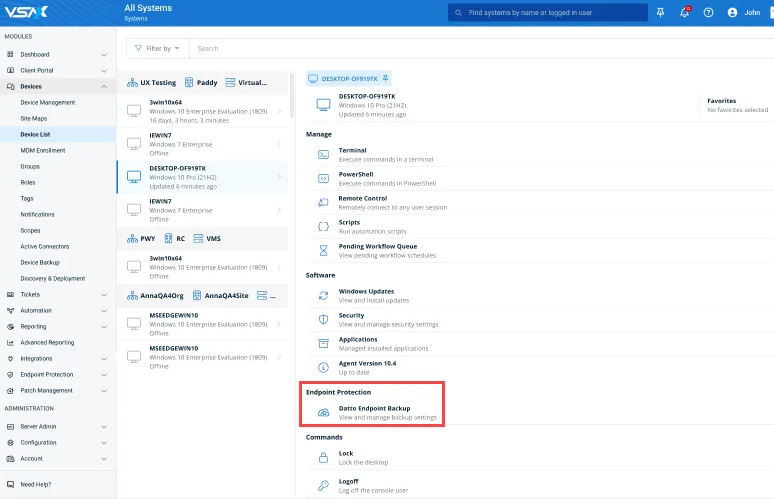This screenshot has width=774, height=499.
Task: Click the Lock desktop padlock icon
Action: (323, 457)
